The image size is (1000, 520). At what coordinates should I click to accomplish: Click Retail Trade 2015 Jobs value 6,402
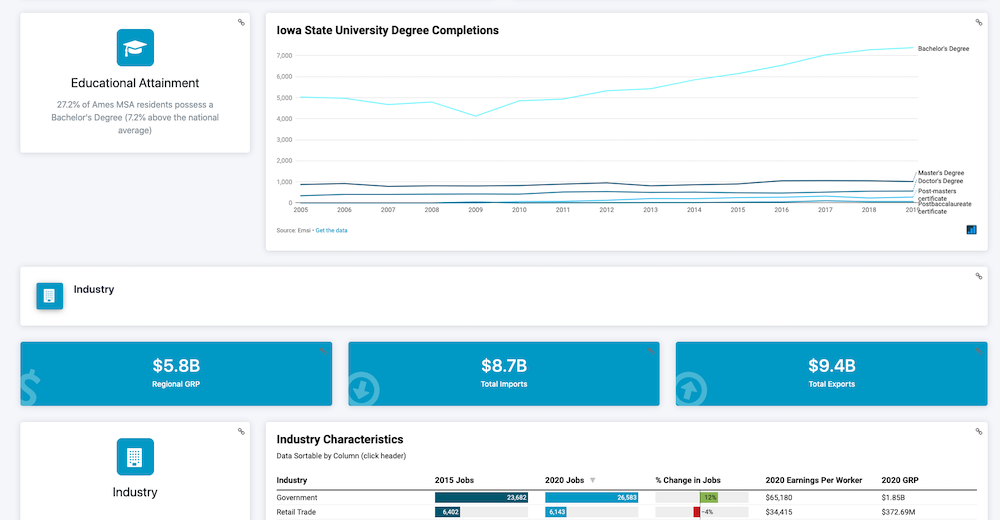(x=448, y=512)
